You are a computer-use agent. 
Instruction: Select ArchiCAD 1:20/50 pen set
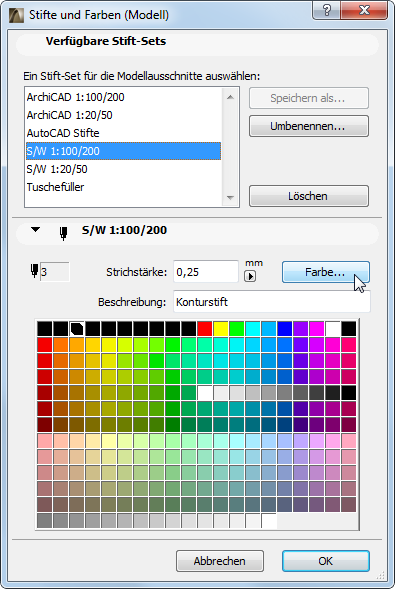[123, 115]
